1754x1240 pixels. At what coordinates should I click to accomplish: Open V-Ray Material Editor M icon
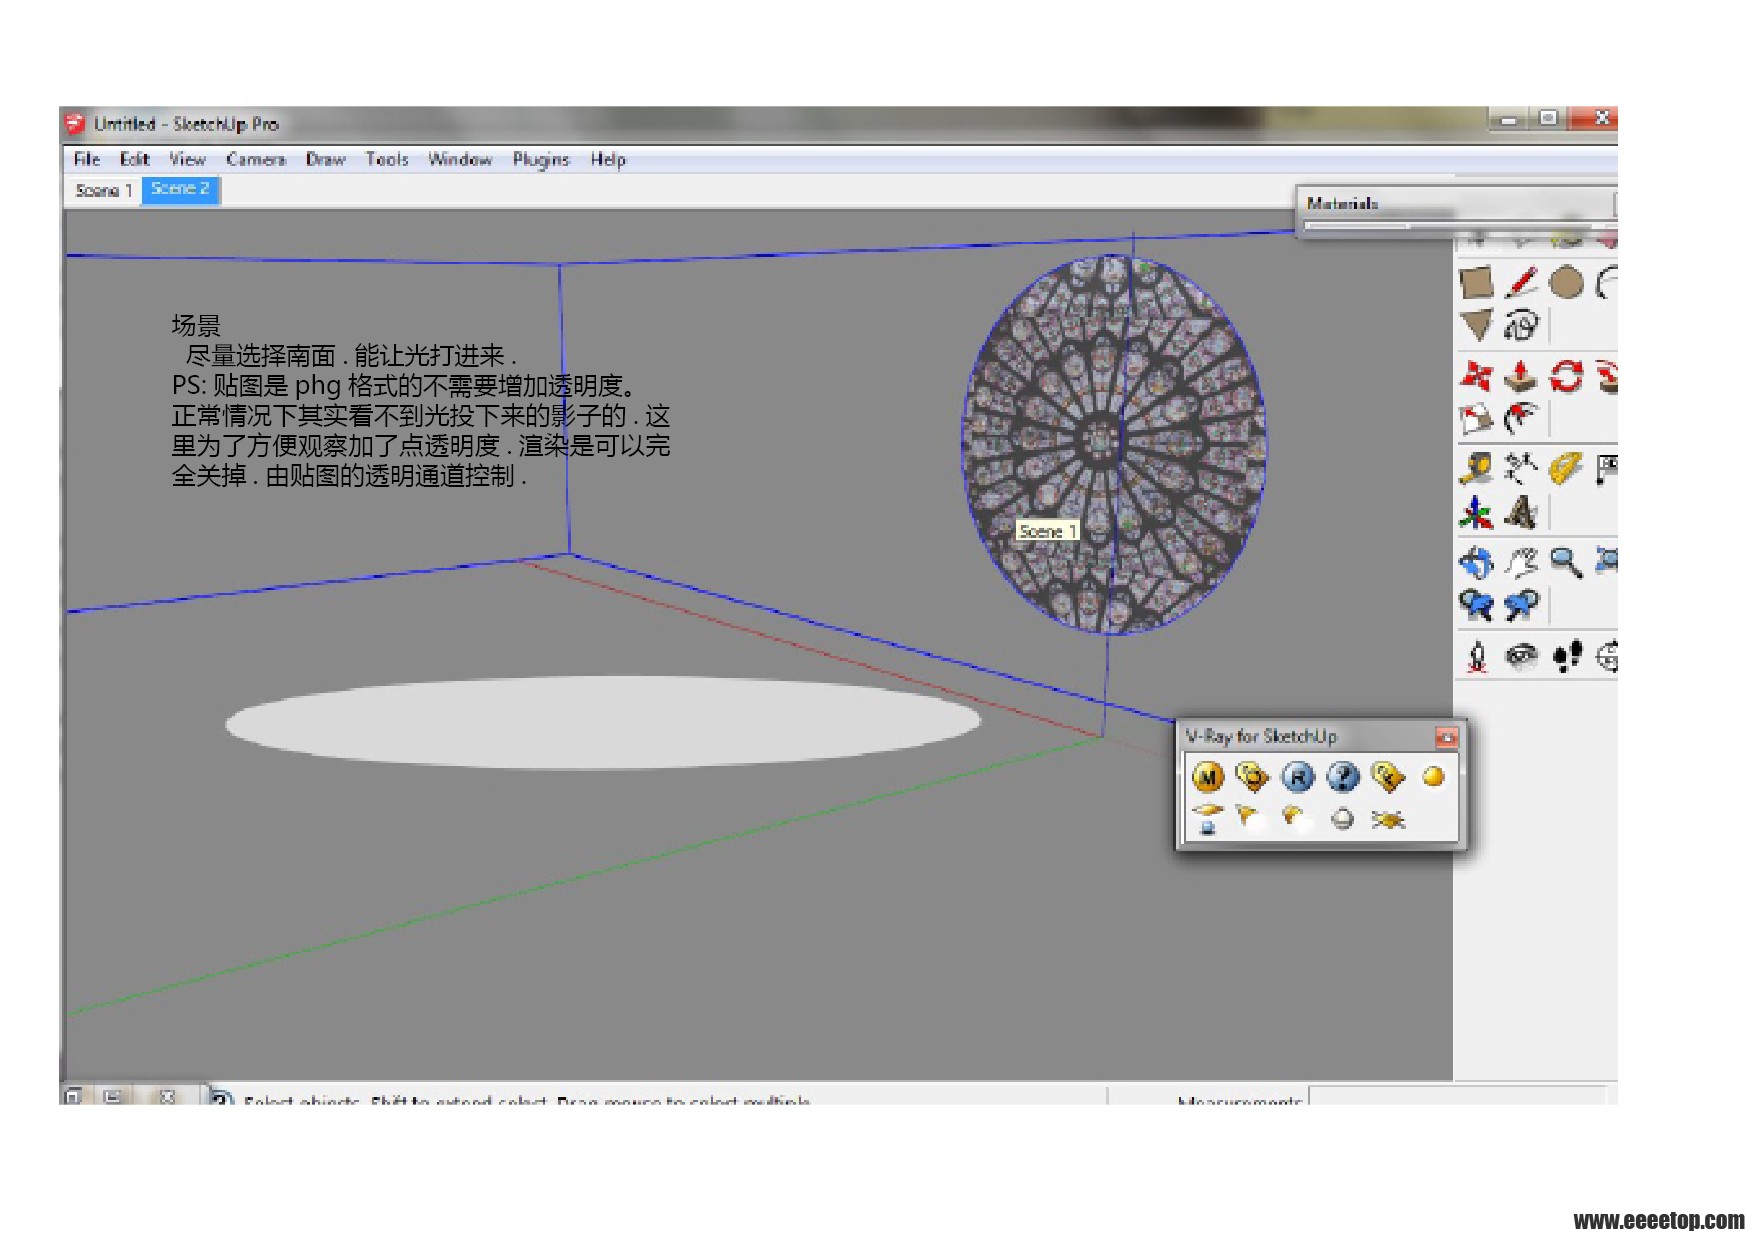(1208, 777)
